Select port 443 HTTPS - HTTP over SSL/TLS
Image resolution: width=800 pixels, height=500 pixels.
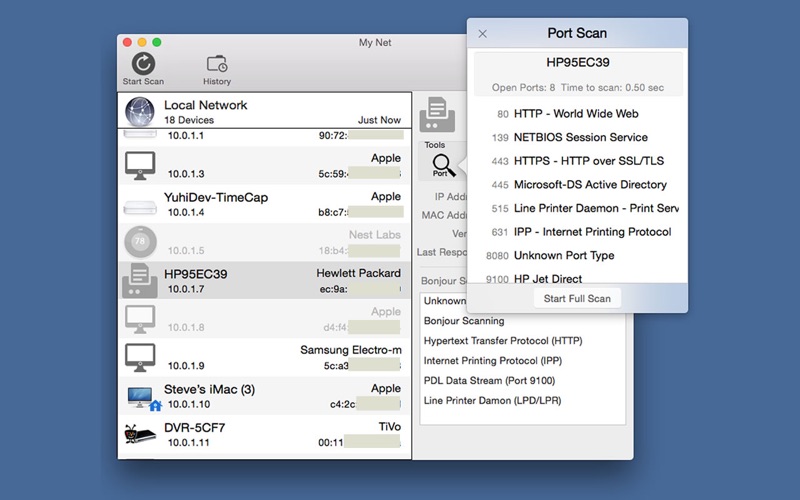pyautogui.click(x=577, y=161)
